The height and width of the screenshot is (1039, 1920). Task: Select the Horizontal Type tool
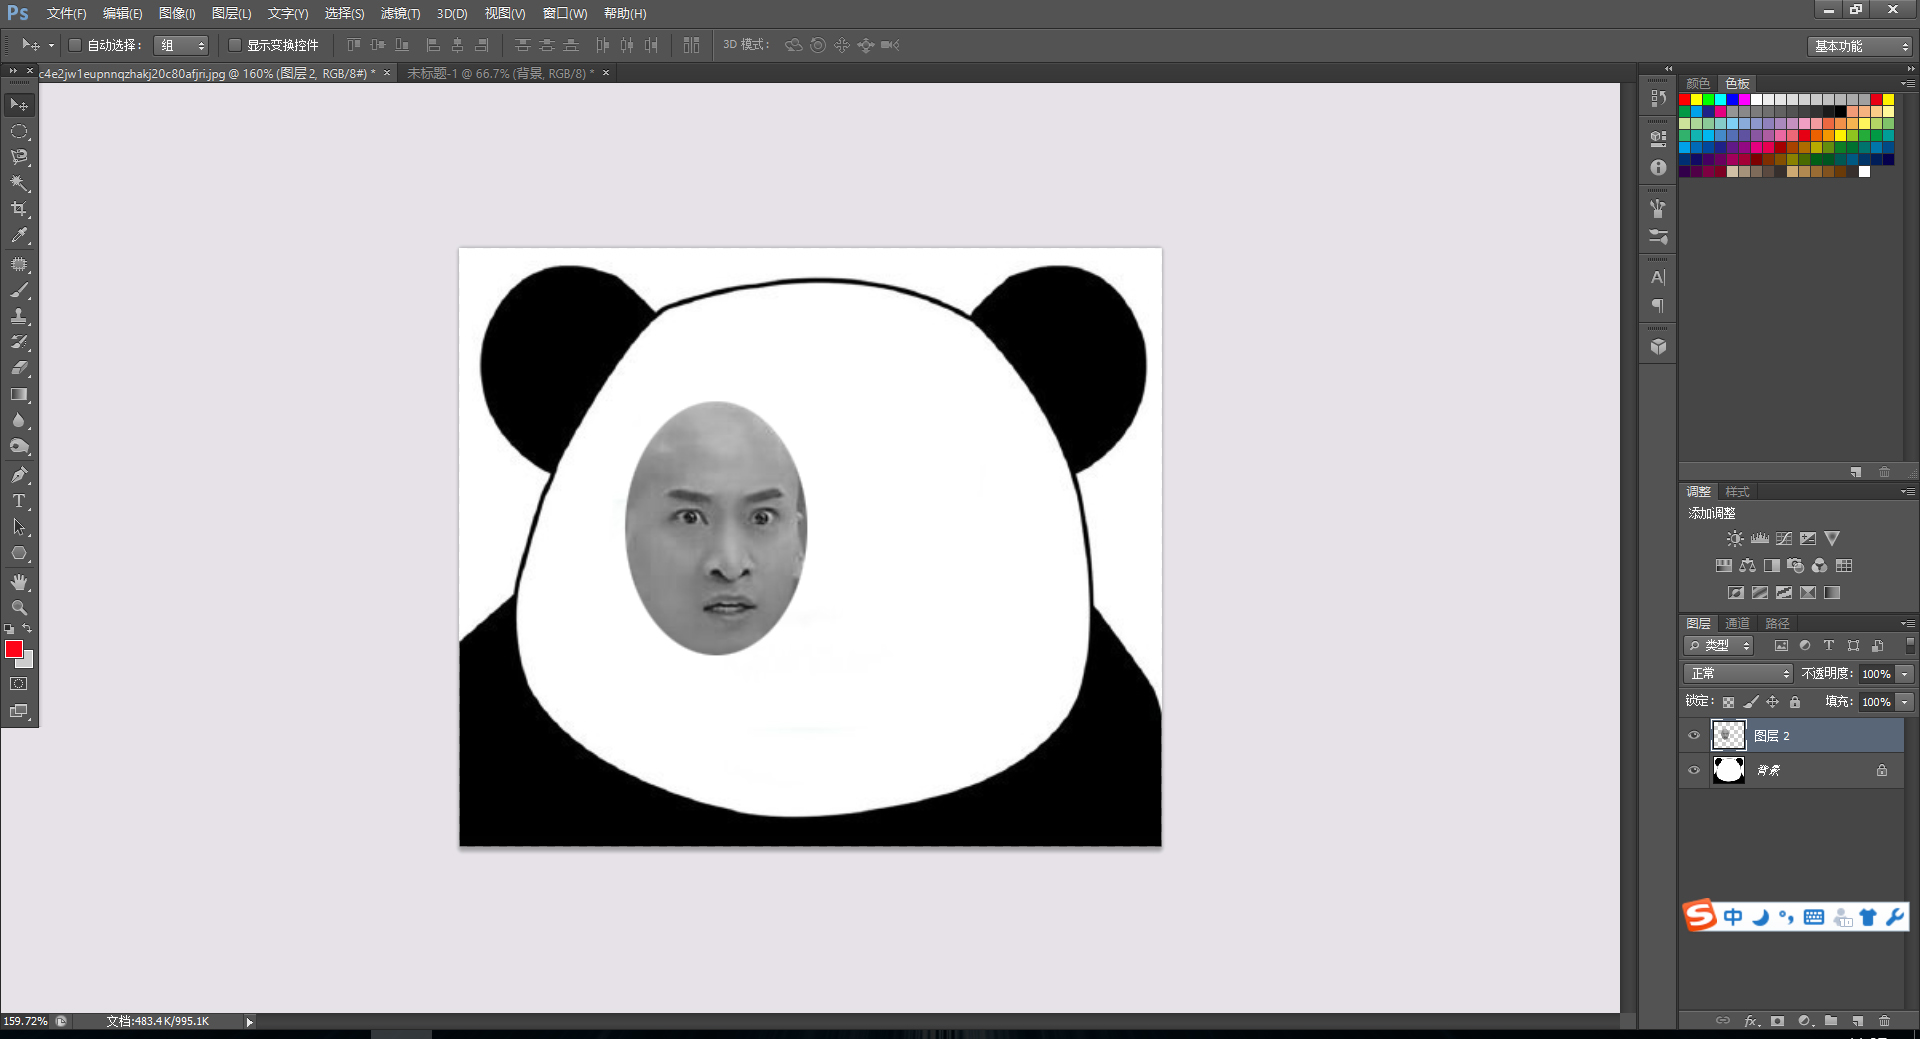point(19,501)
